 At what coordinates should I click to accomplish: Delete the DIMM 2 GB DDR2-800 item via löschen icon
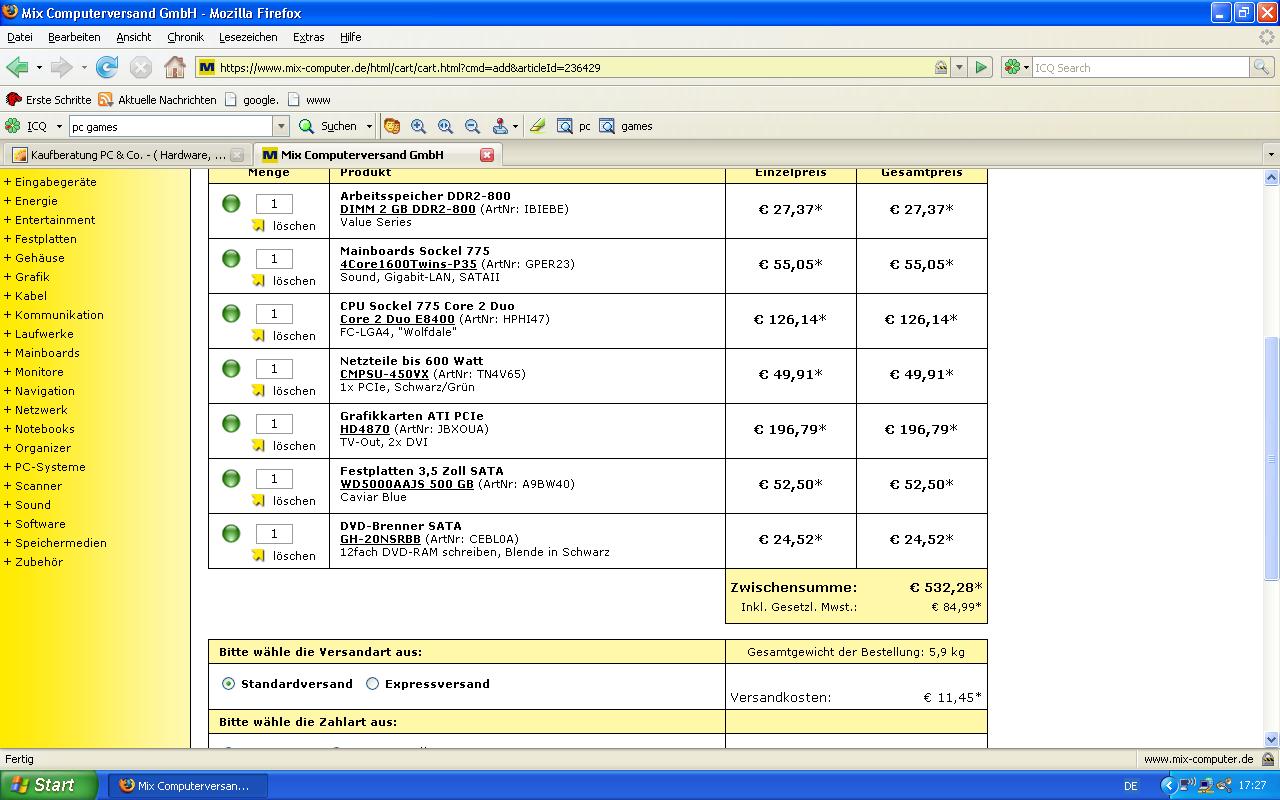(258, 225)
